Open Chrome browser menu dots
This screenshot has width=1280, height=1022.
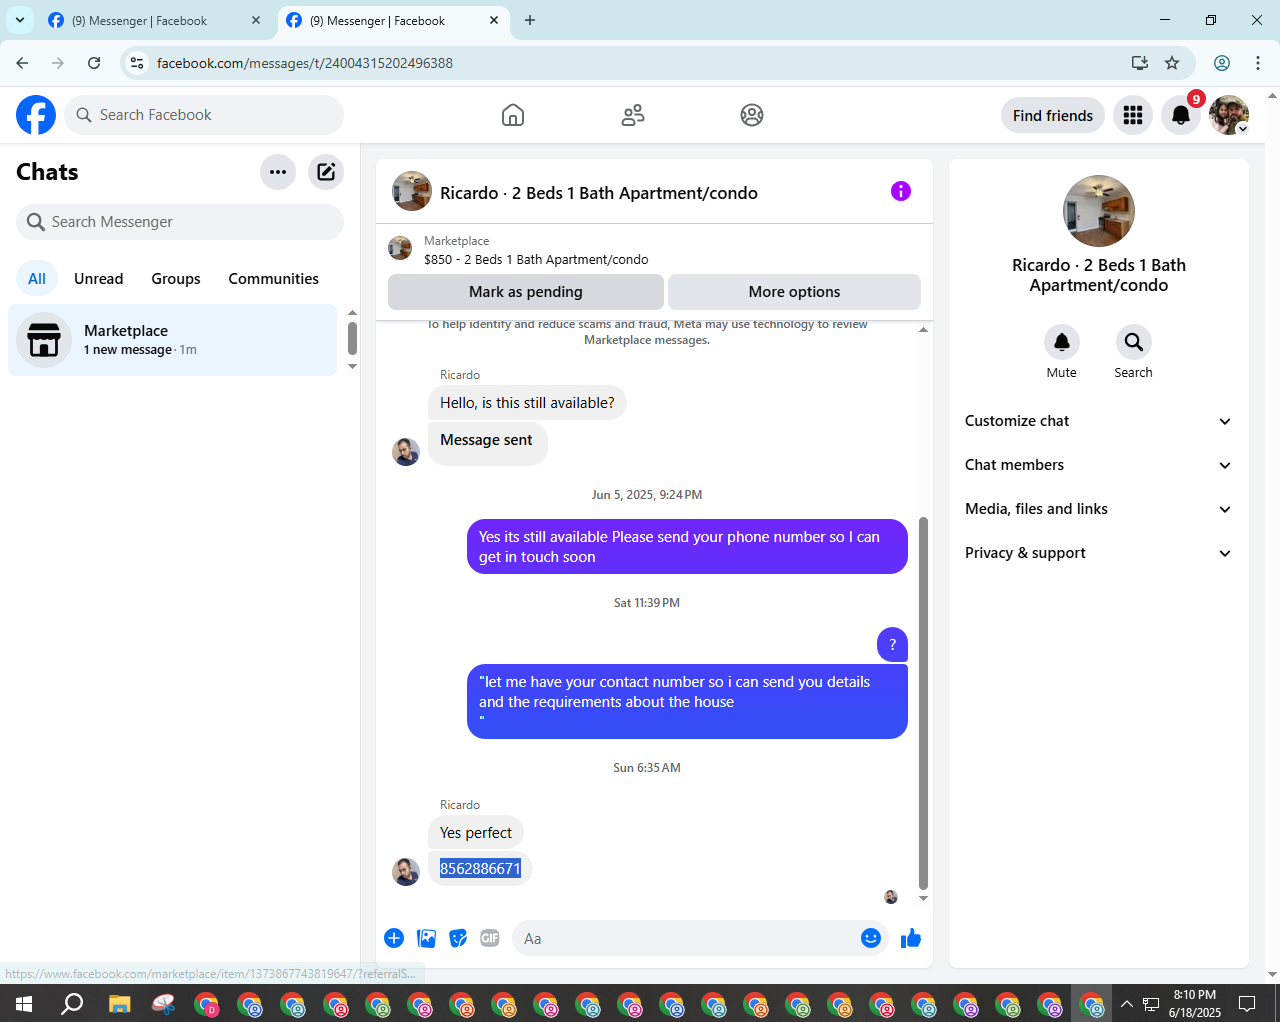point(1258,63)
